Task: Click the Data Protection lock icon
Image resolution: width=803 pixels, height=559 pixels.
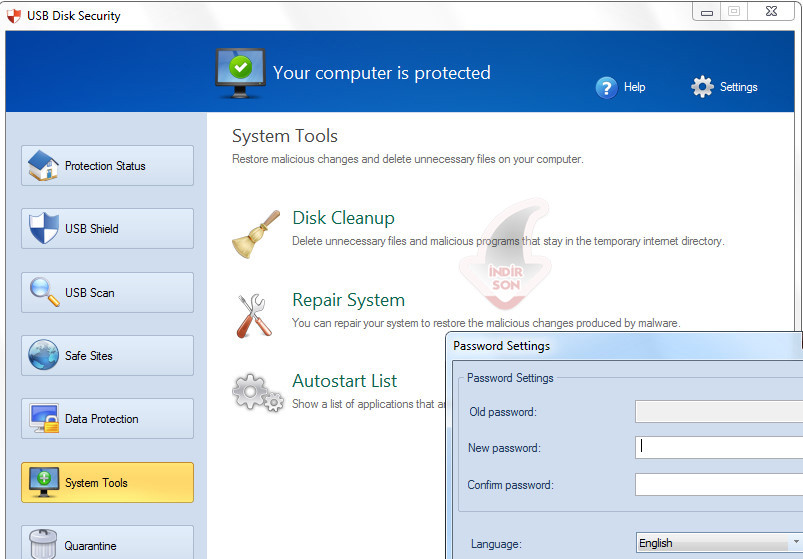Action: click(44, 418)
